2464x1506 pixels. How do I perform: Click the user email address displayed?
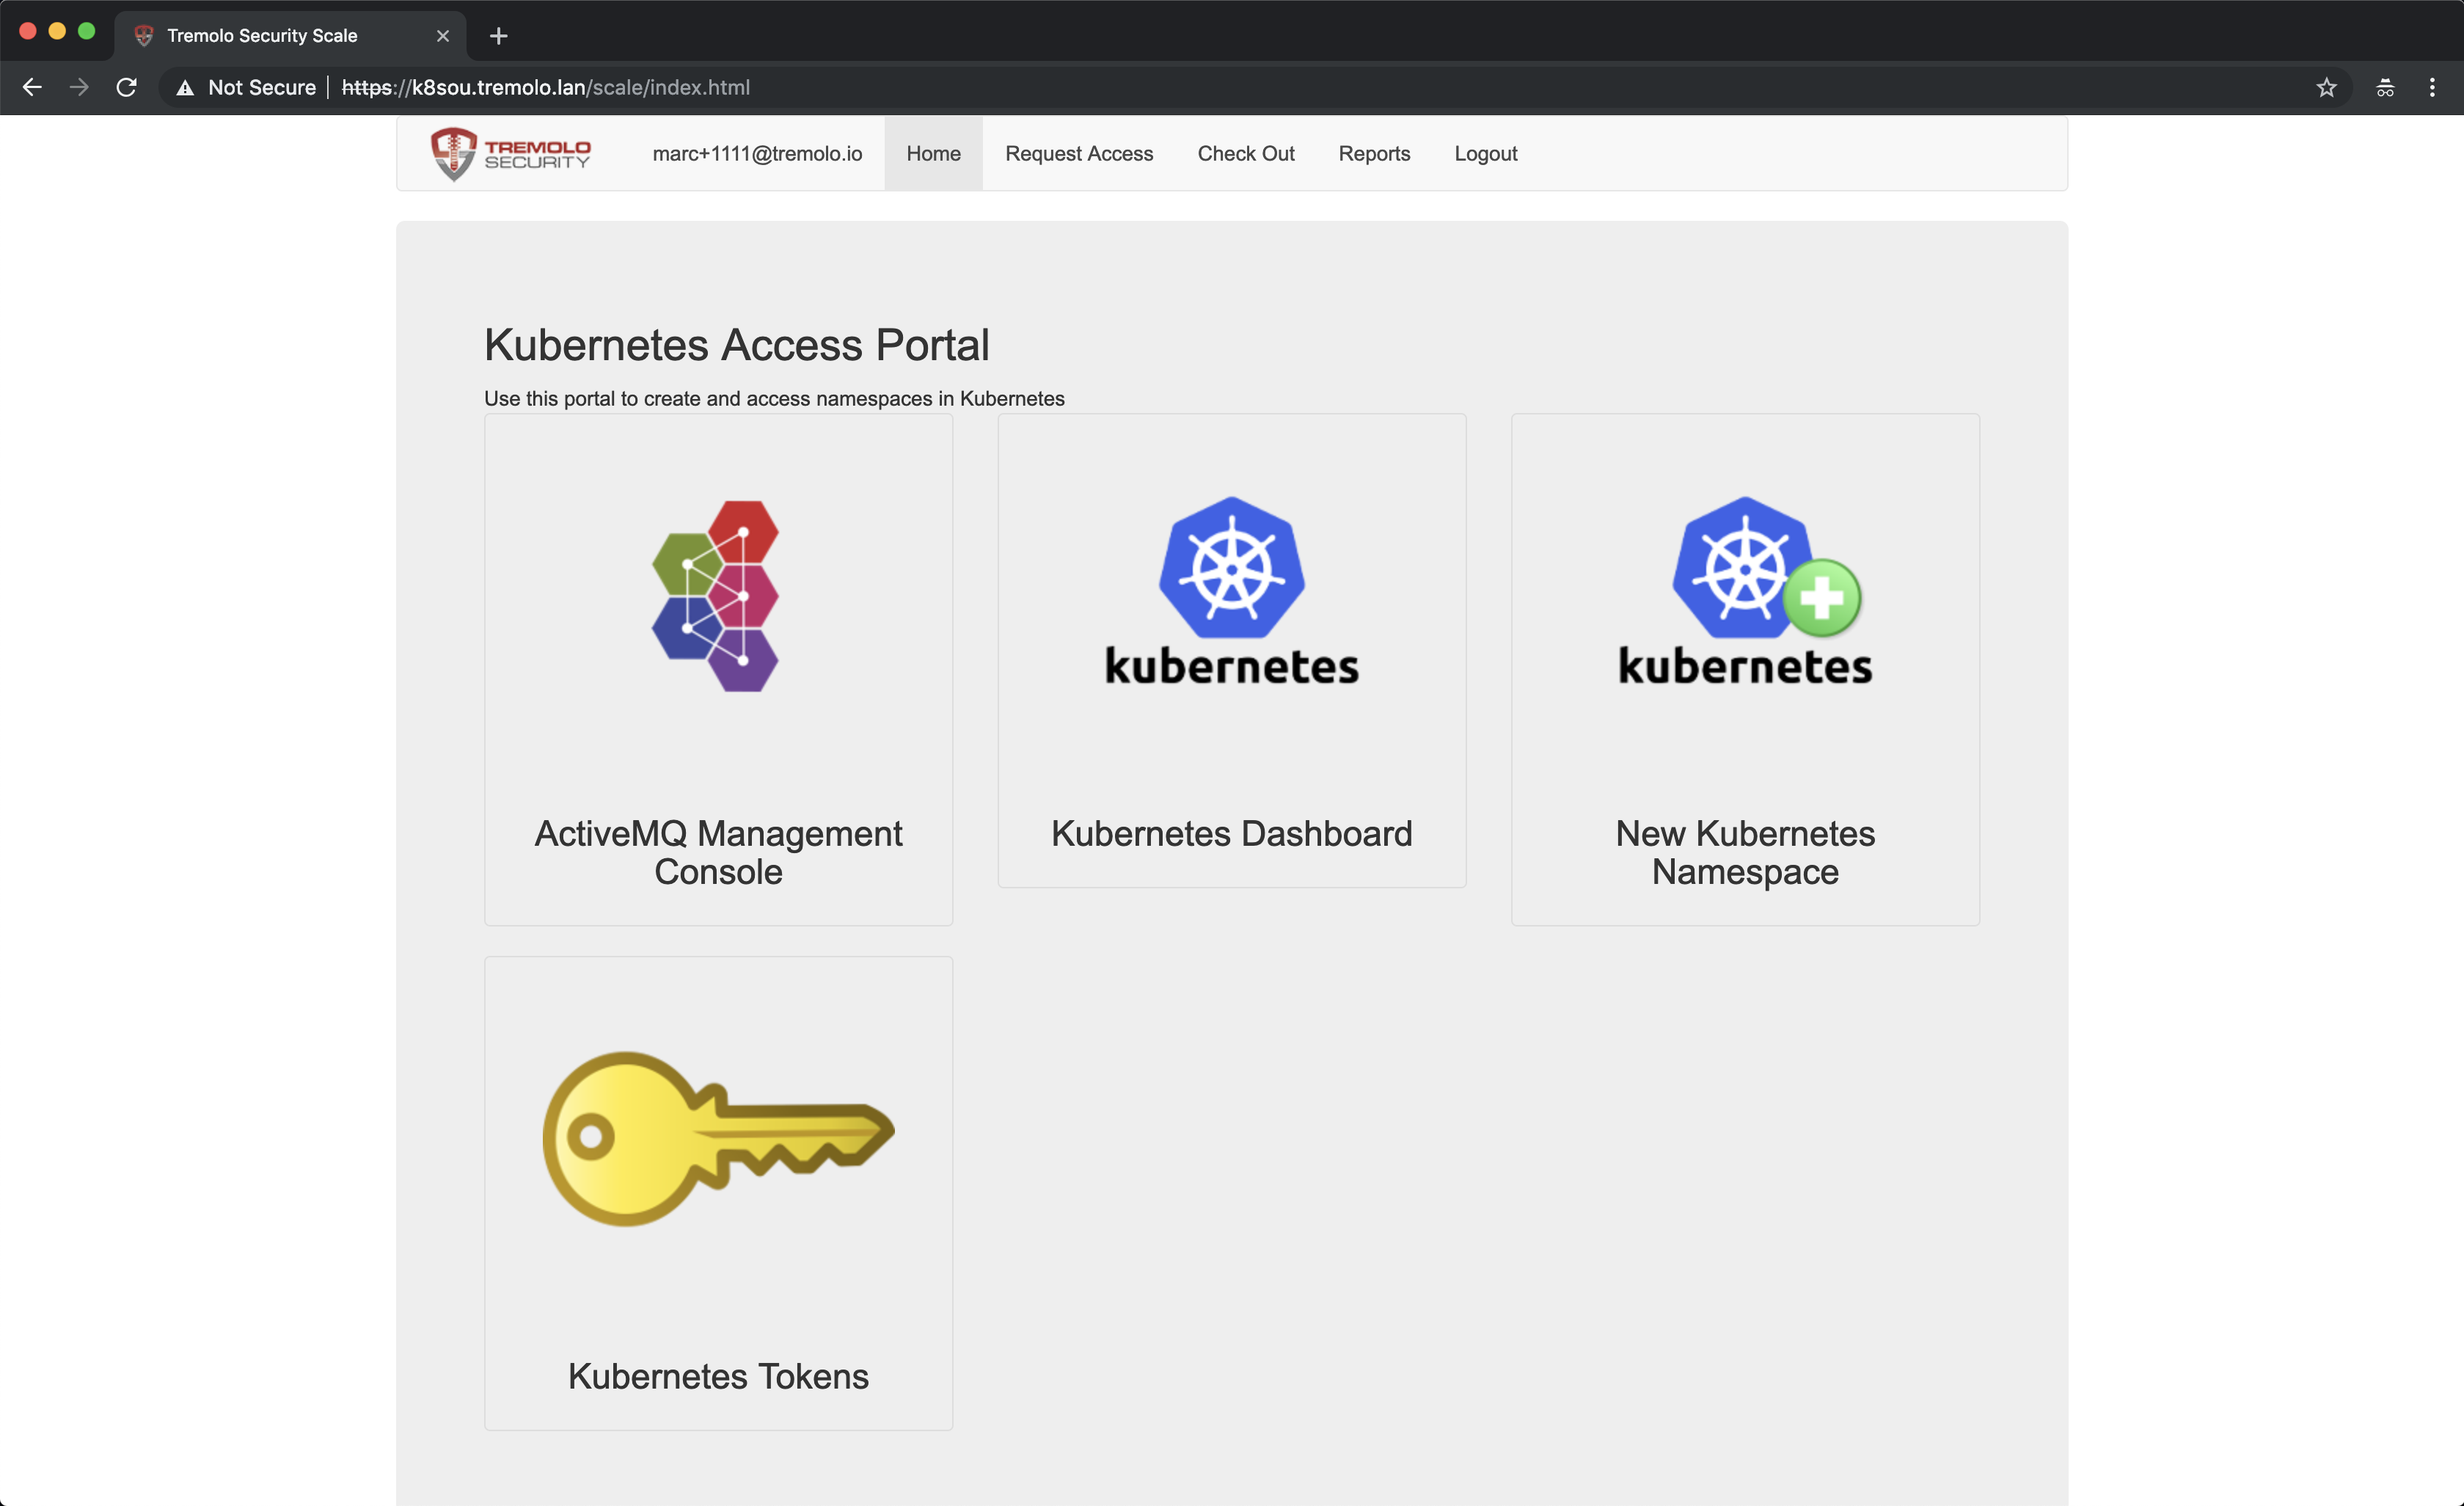[757, 153]
